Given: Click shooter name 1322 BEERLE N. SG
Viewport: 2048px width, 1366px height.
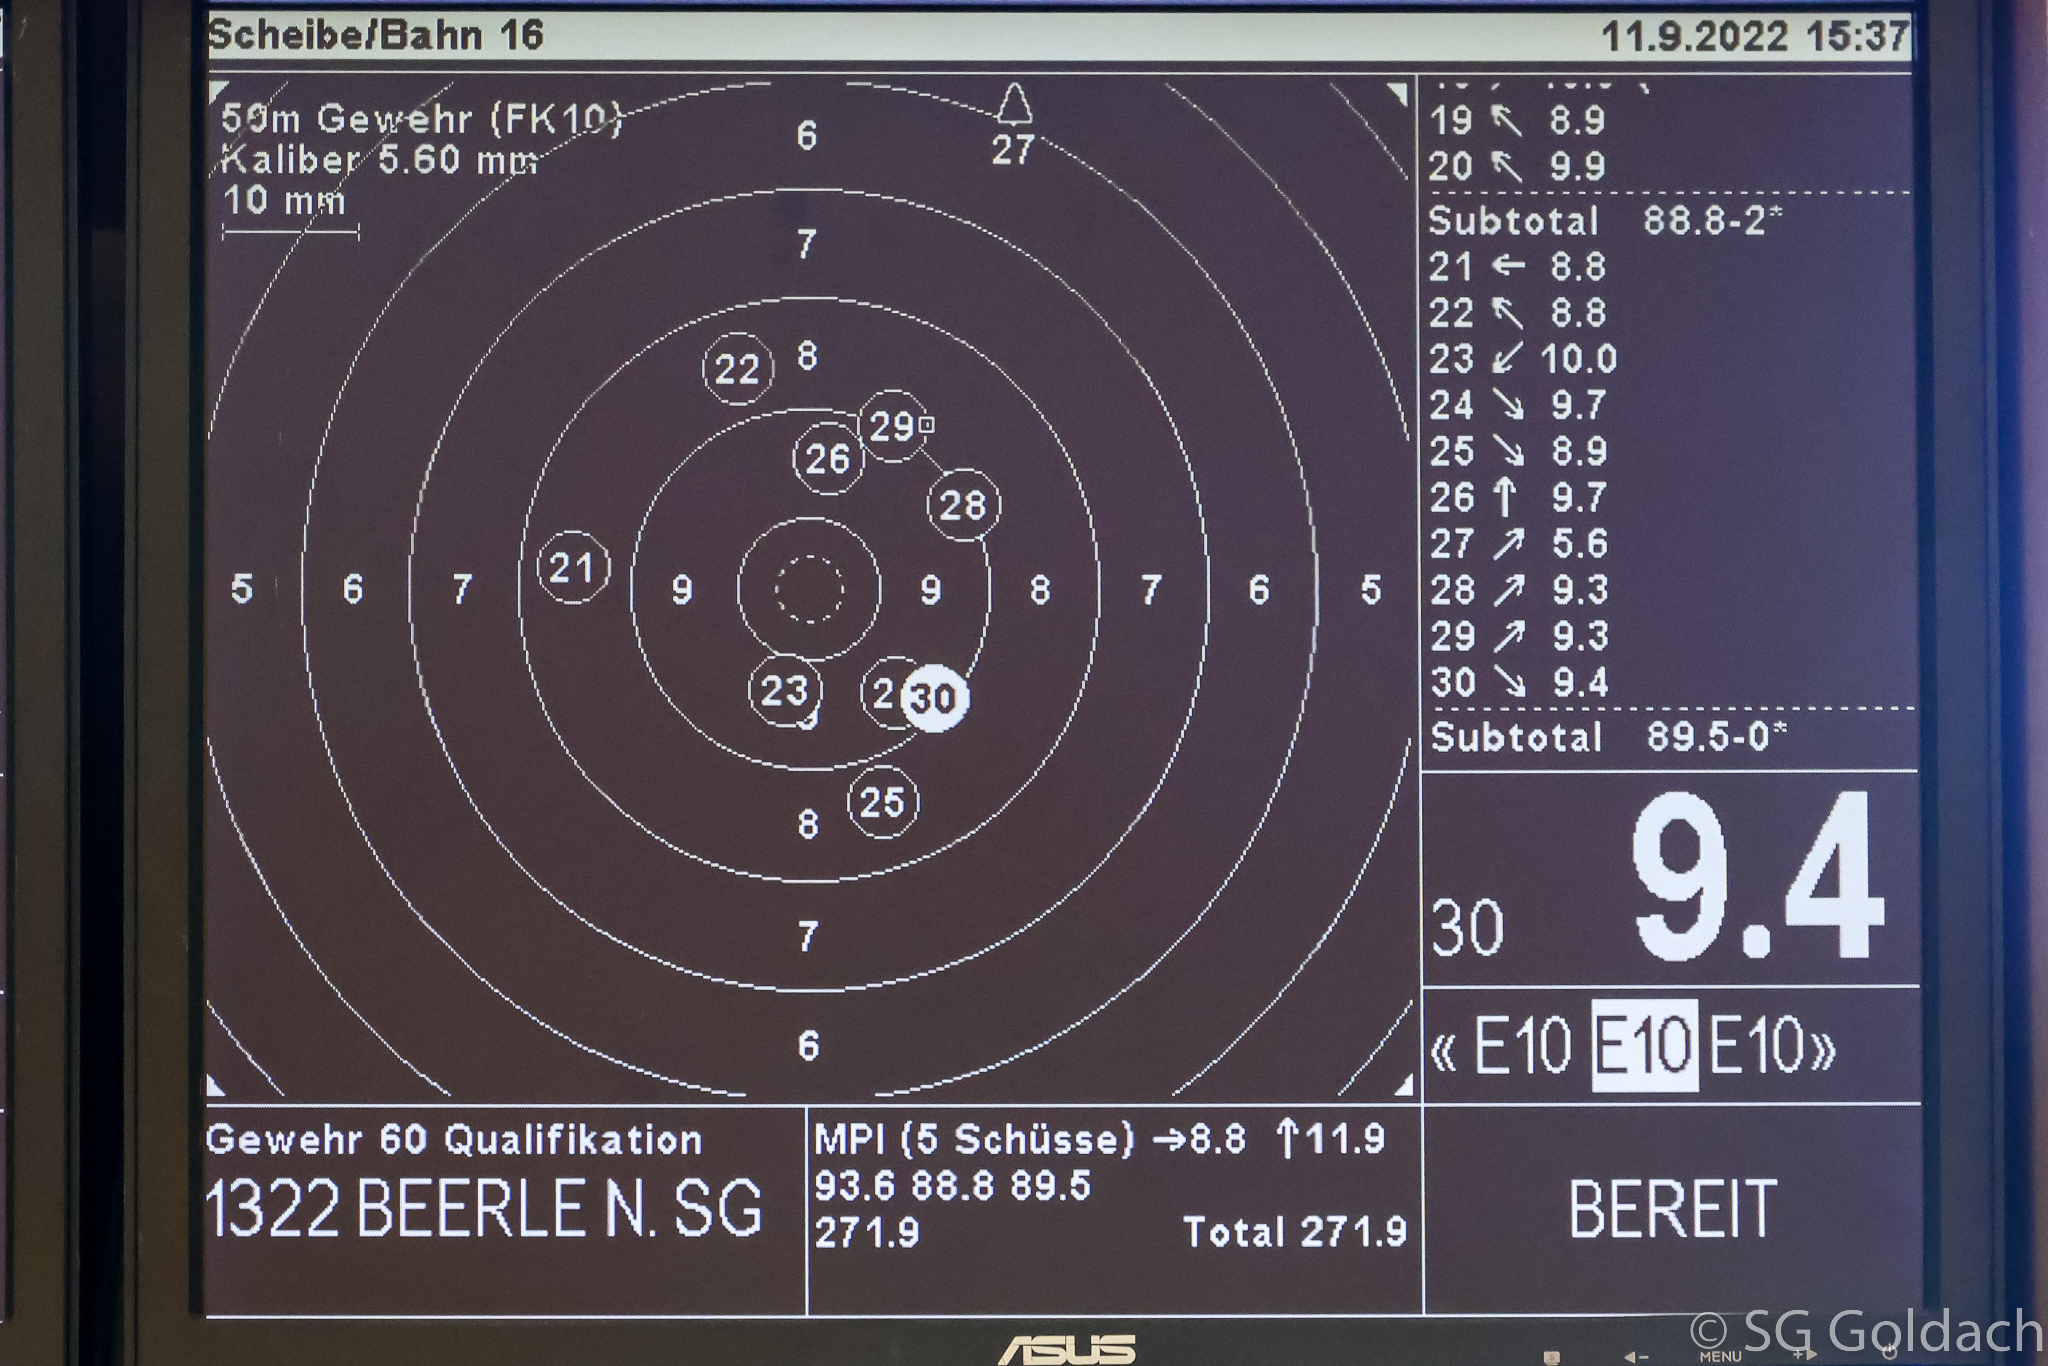Looking at the screenshot, I should click(x=484, y=1208).
